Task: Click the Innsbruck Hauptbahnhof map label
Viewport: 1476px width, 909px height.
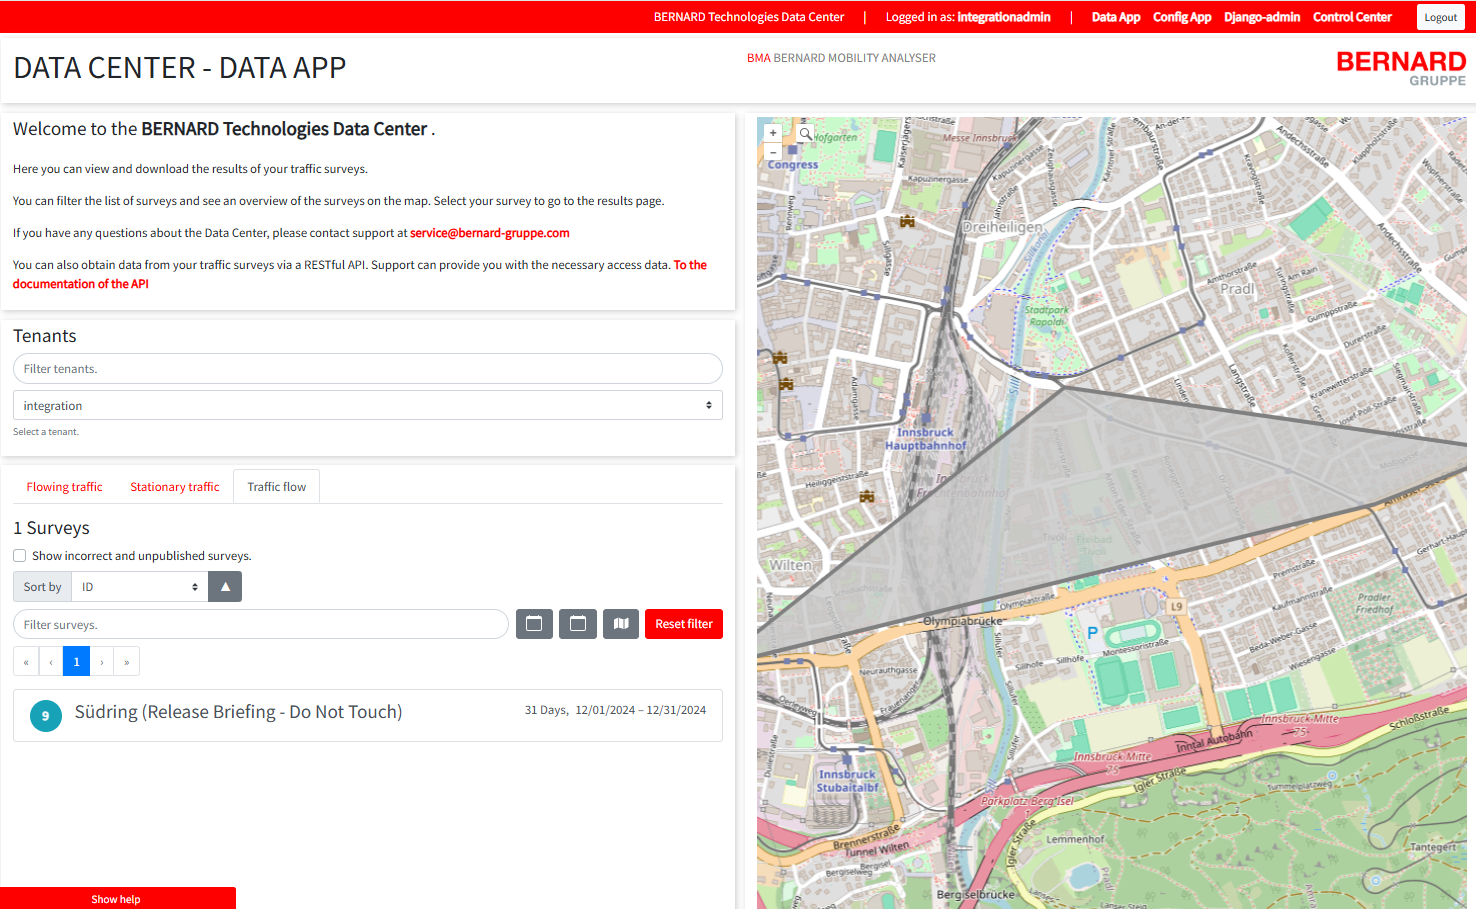Action: click(x=926, y=439)
